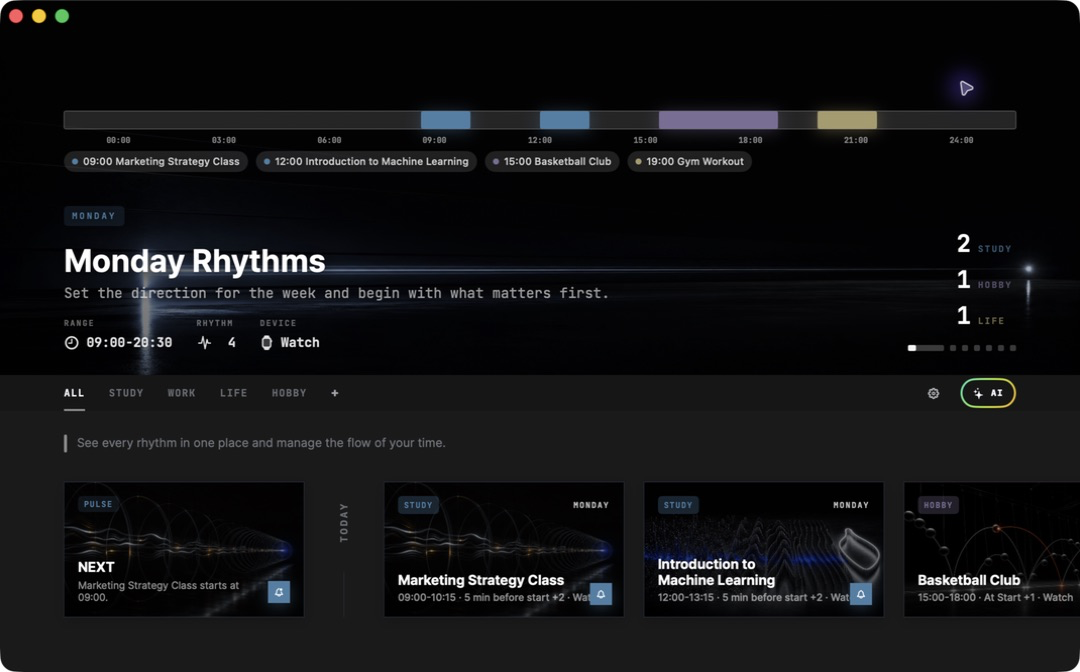The width and height of the screenshot is (1080, 672).
Task: Select the yellow 19:00 timeline block
Action: (x=847, y=120)
